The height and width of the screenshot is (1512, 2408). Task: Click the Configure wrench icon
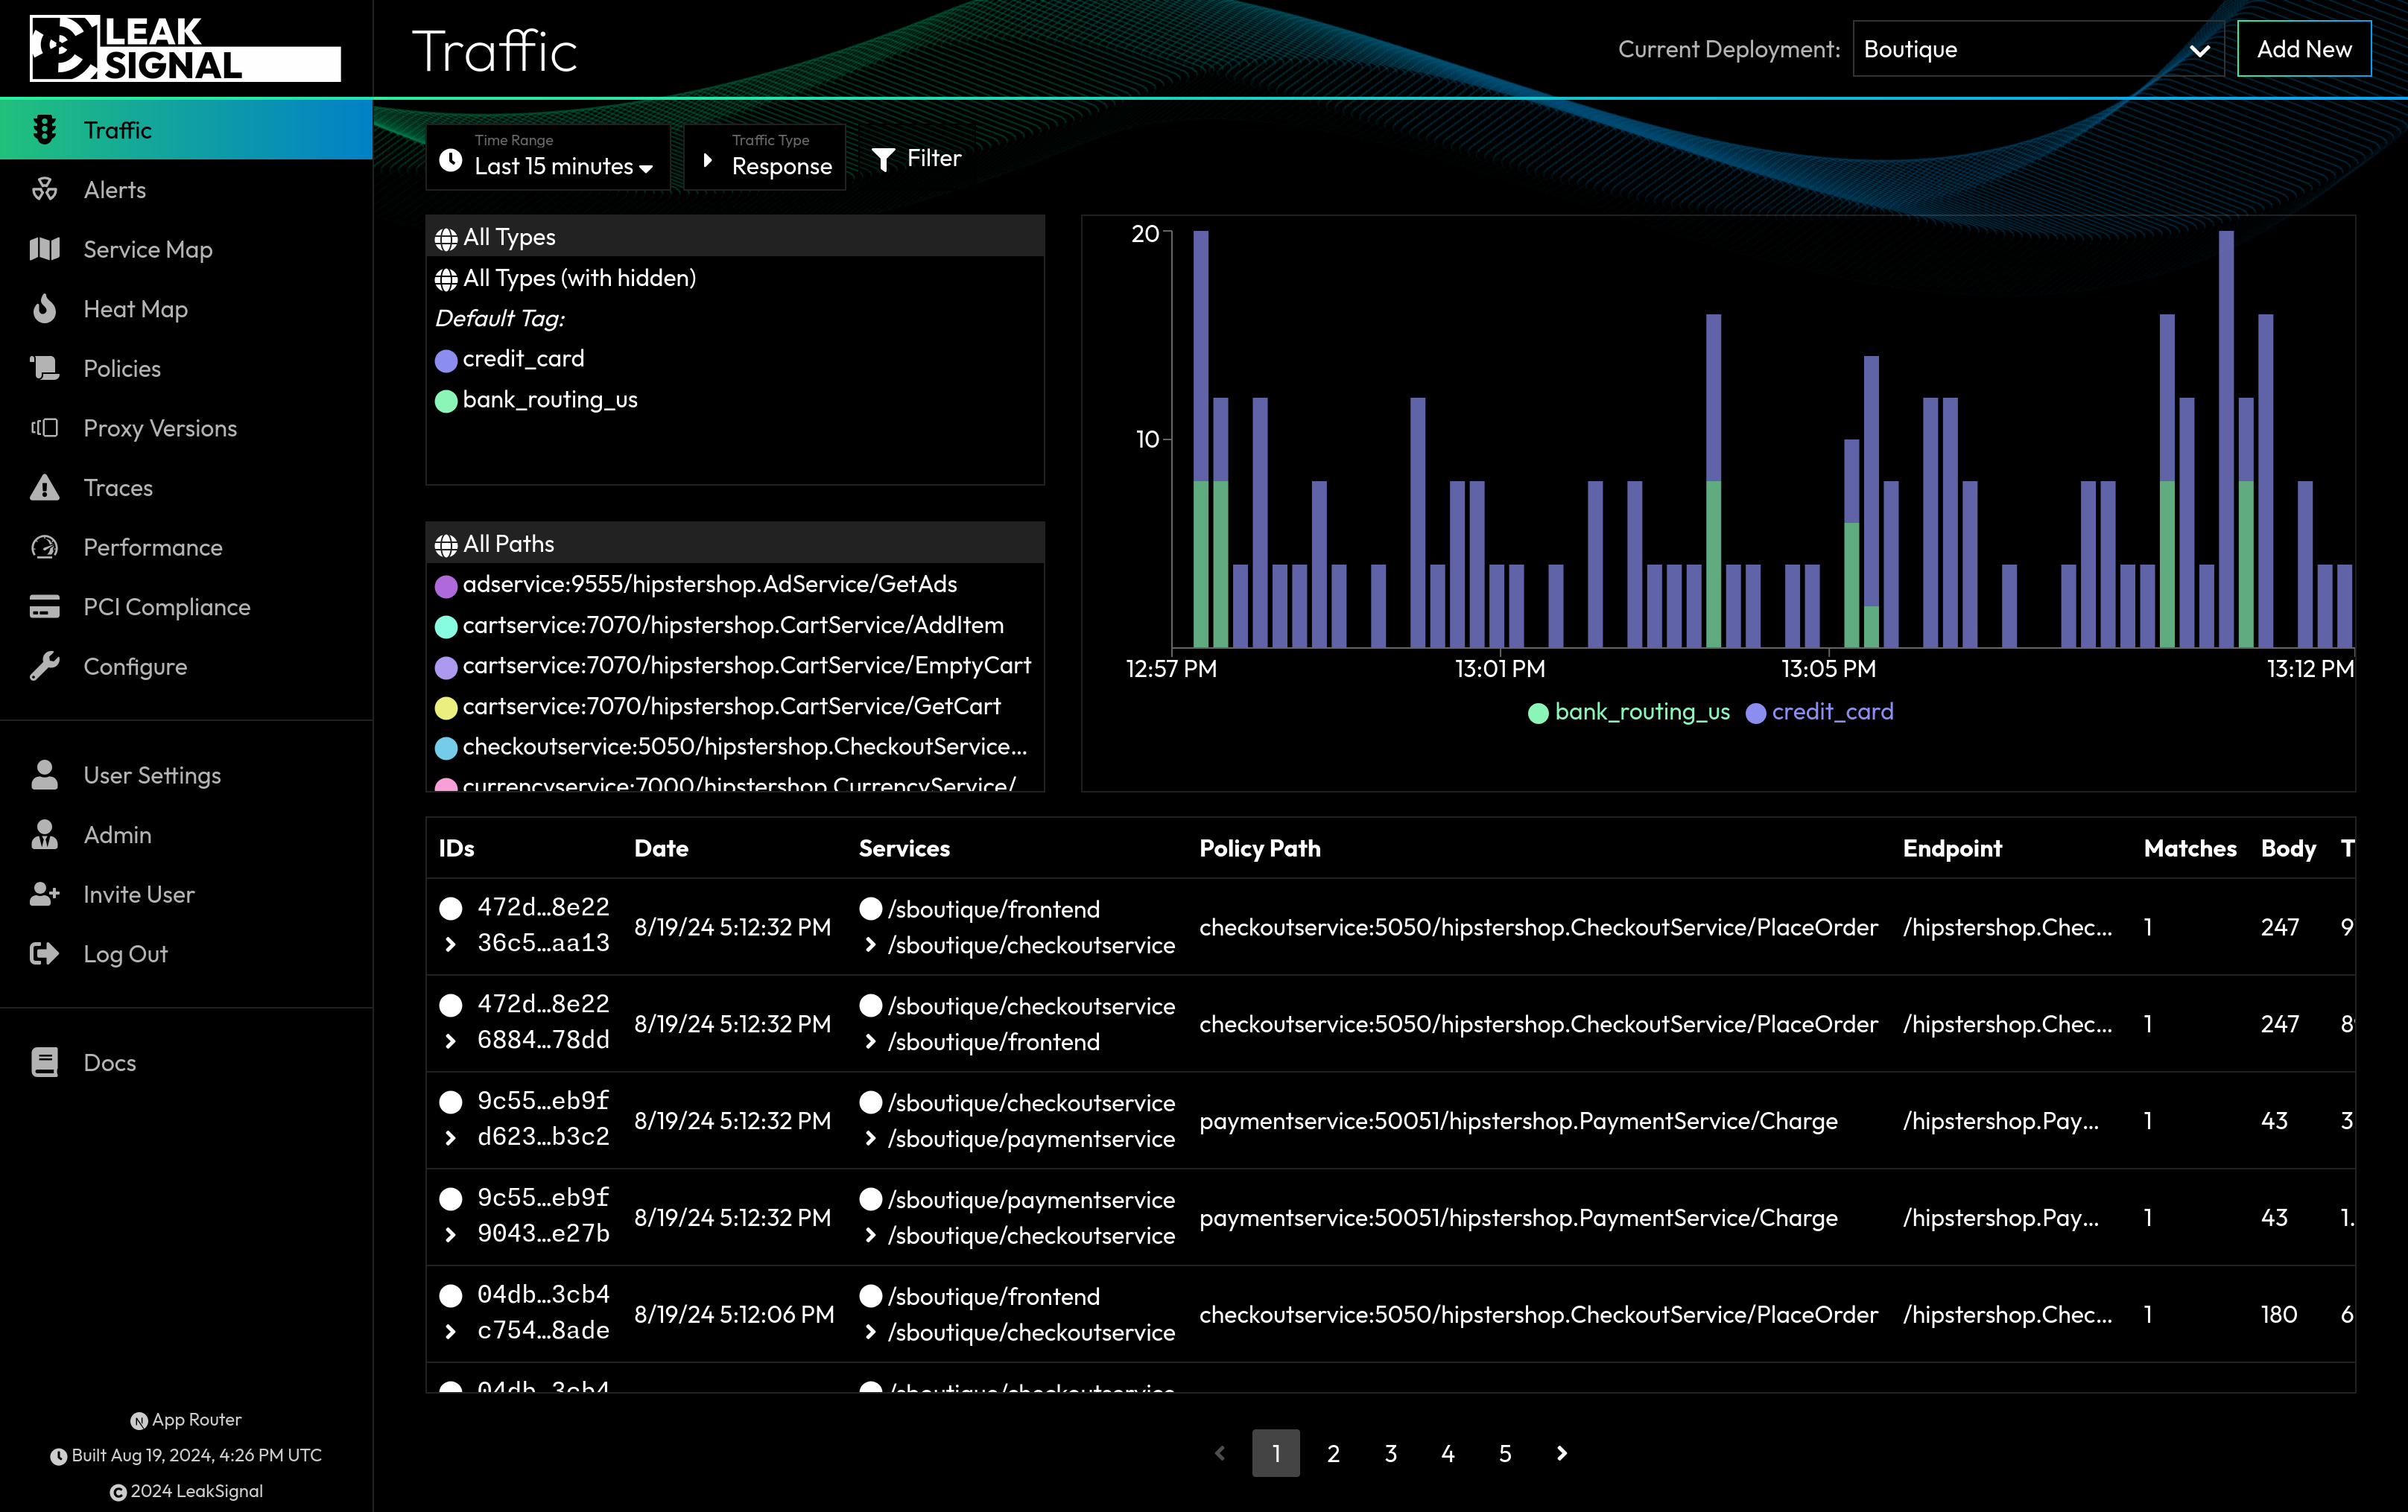44,666
